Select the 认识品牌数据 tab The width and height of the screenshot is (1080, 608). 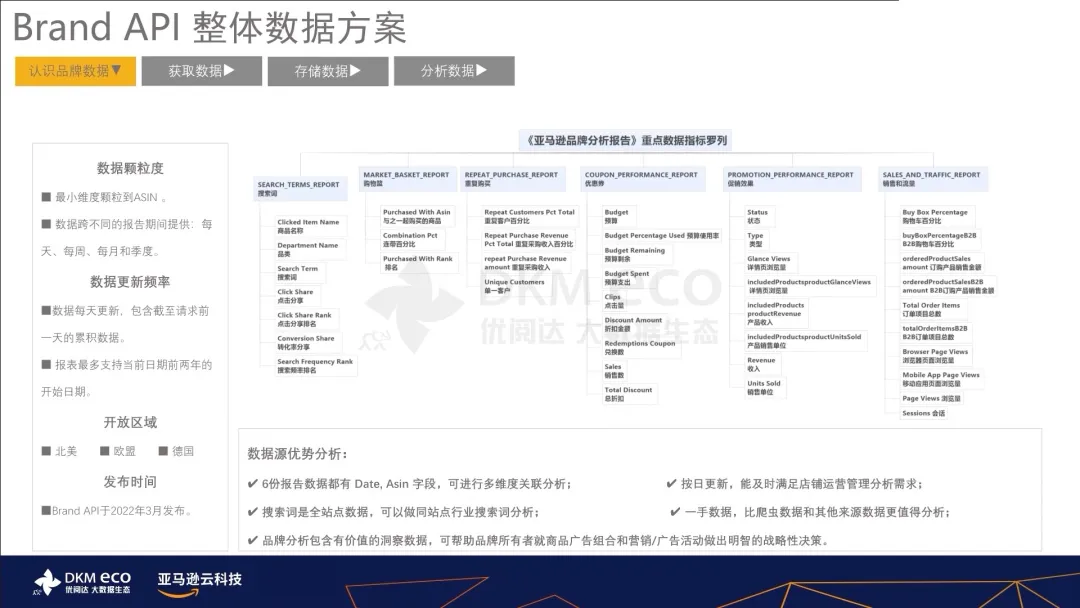(75, 71)
